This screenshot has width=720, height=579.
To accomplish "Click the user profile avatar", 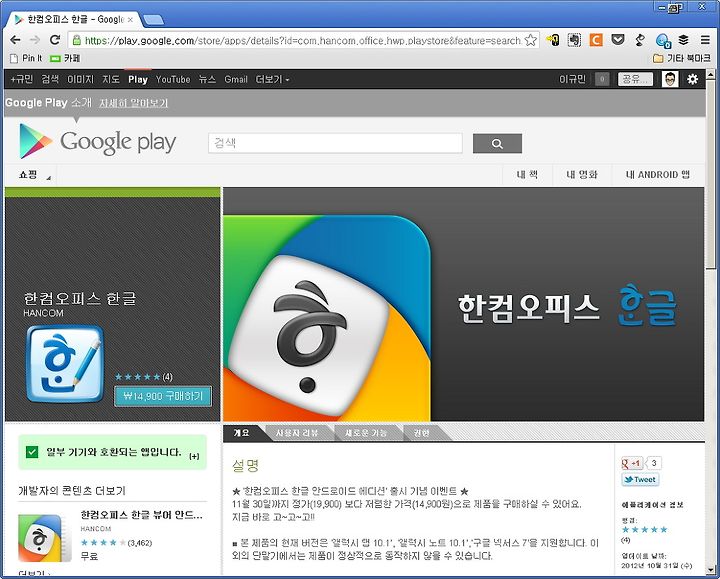I will click(670, 79).
